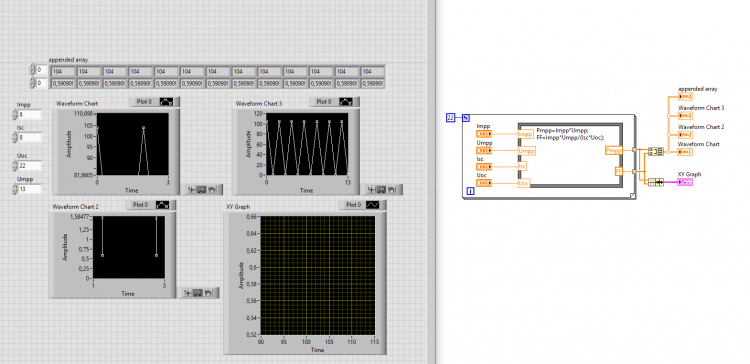Select Bundle node wired to XY Graph
Image resolution: width=750 pixels, height=364 pixels.
coord(656,182)
